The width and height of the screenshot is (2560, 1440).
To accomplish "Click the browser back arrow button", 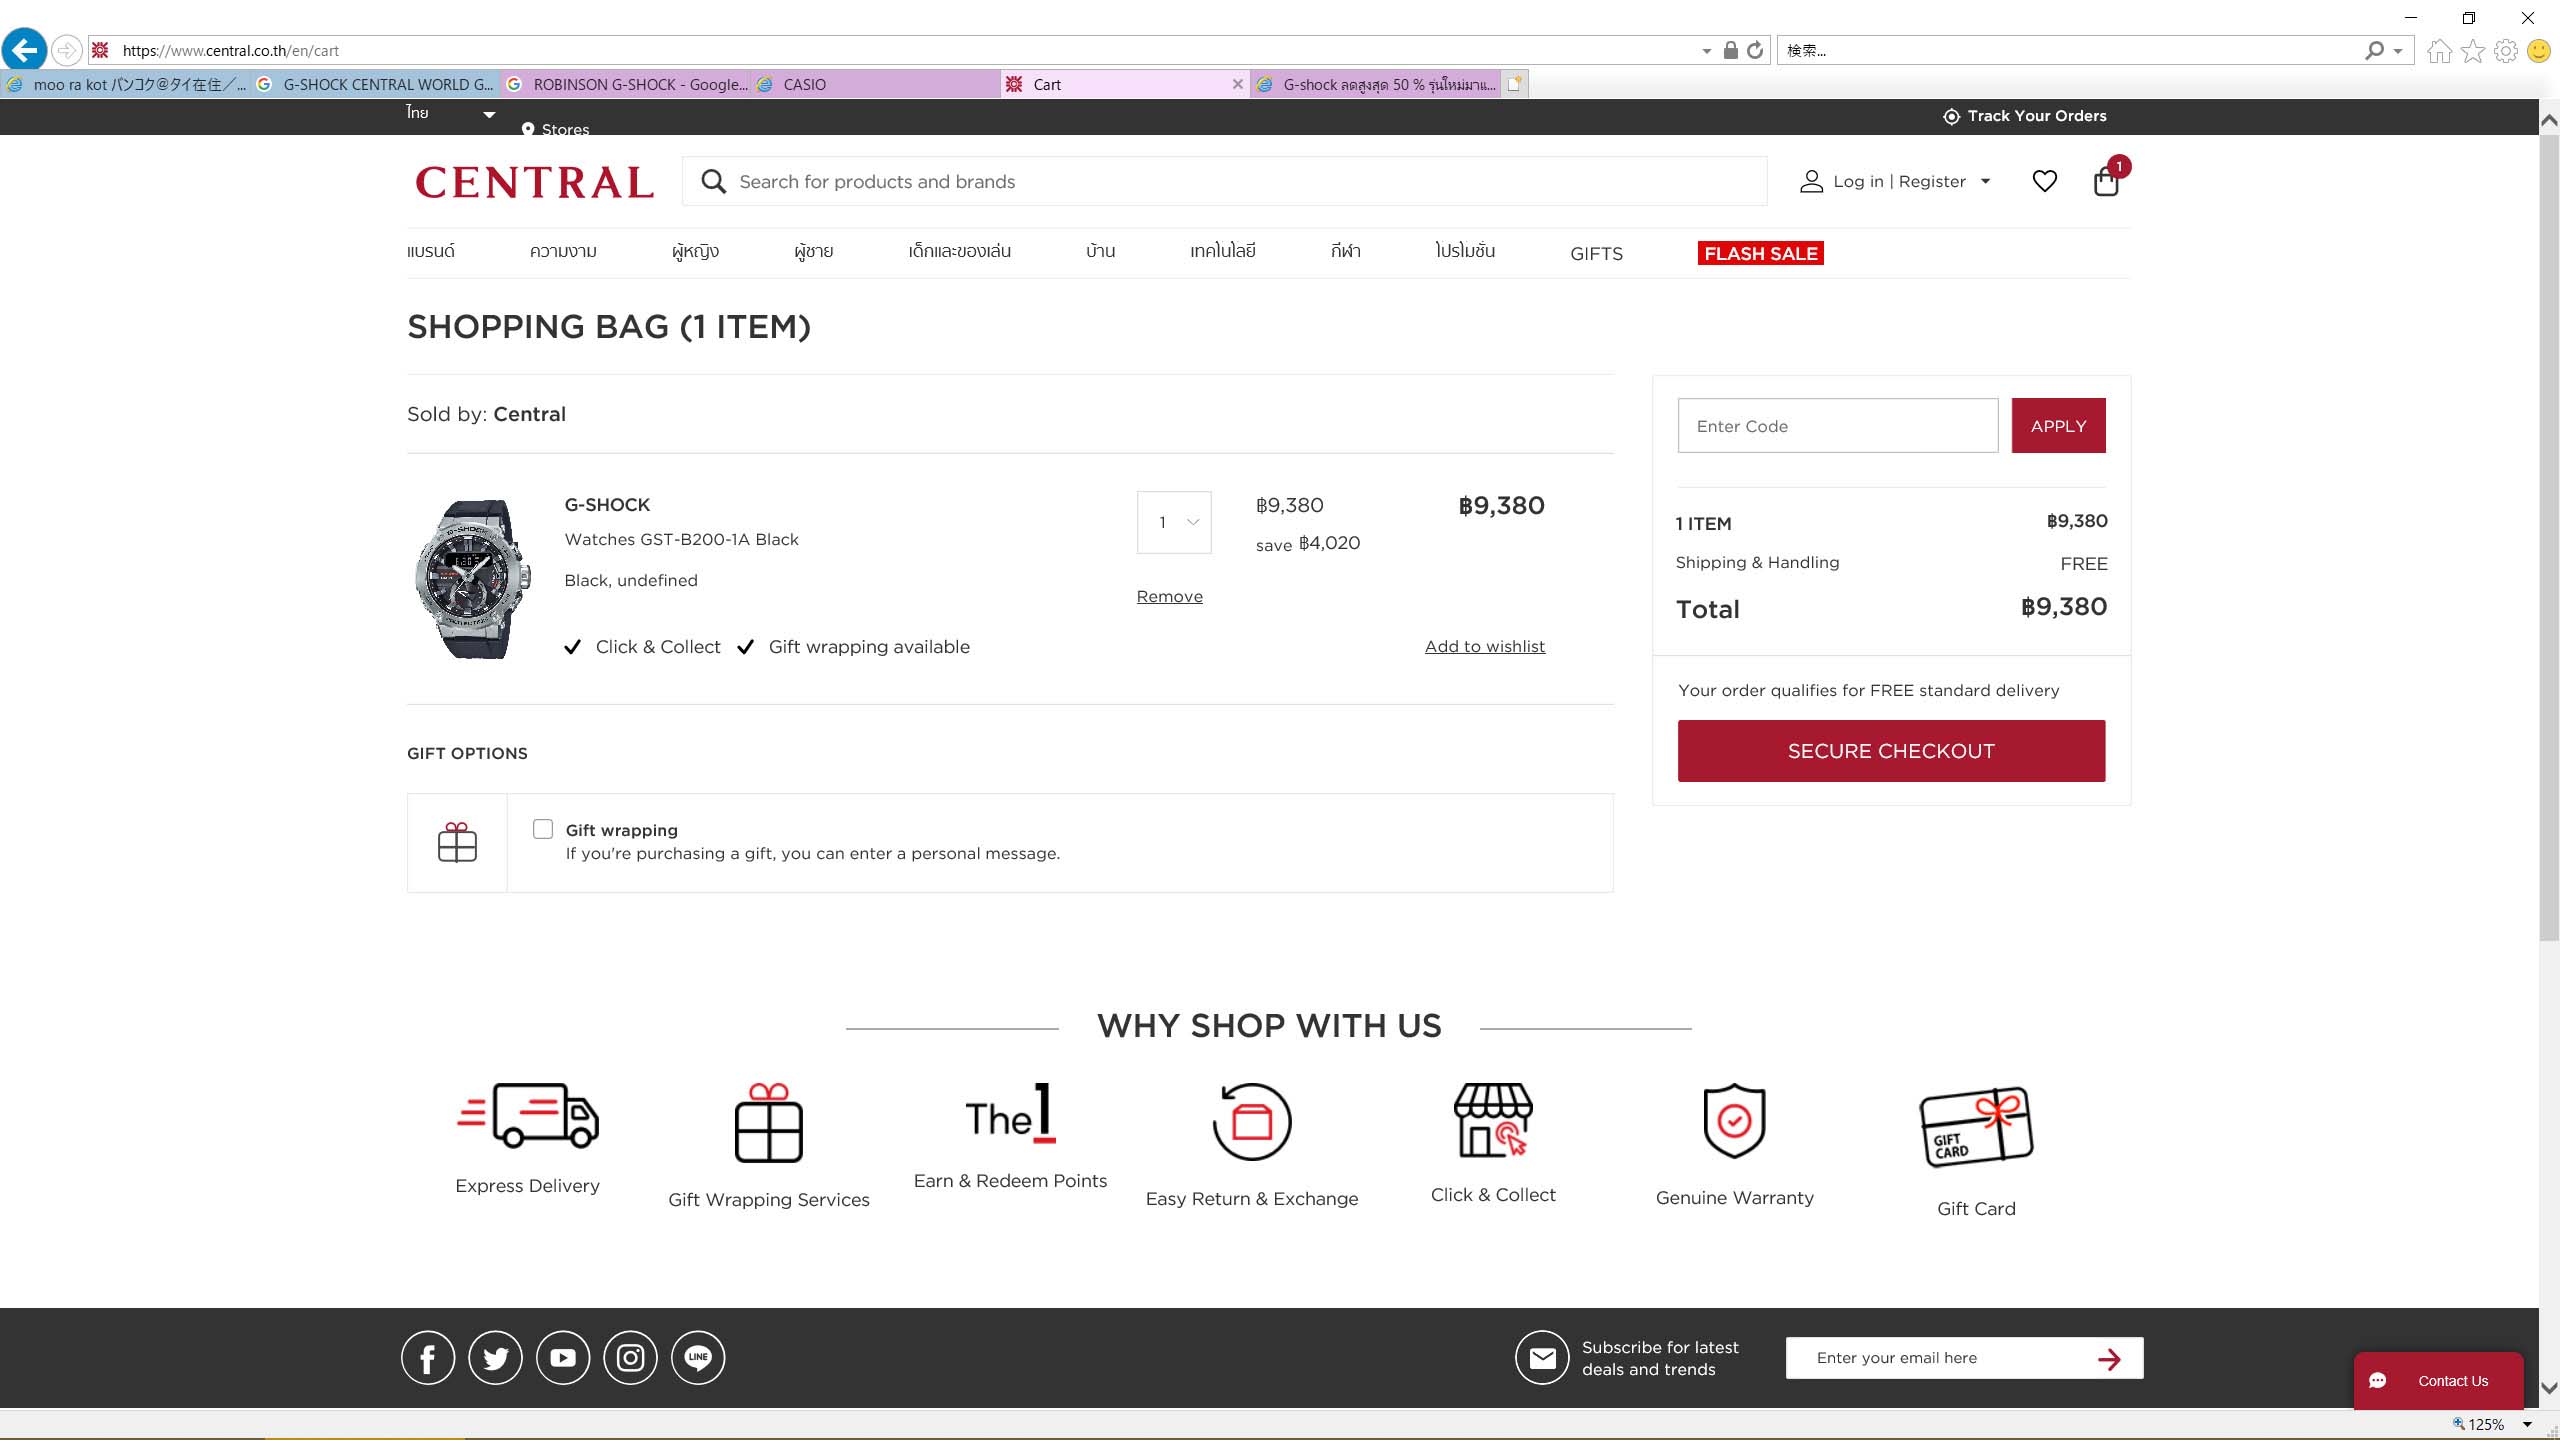I will click(x=24, y=49).
